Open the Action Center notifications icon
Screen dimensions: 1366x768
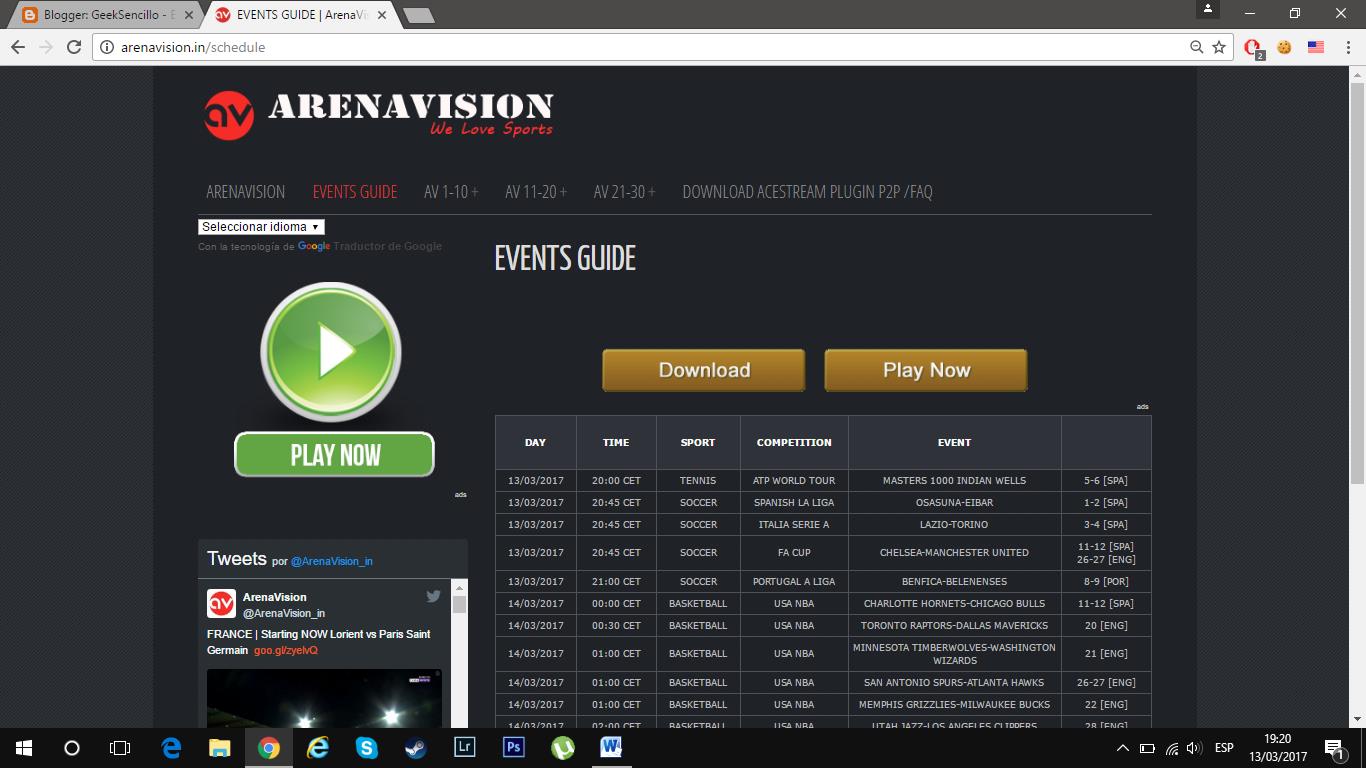point(1334,748)
